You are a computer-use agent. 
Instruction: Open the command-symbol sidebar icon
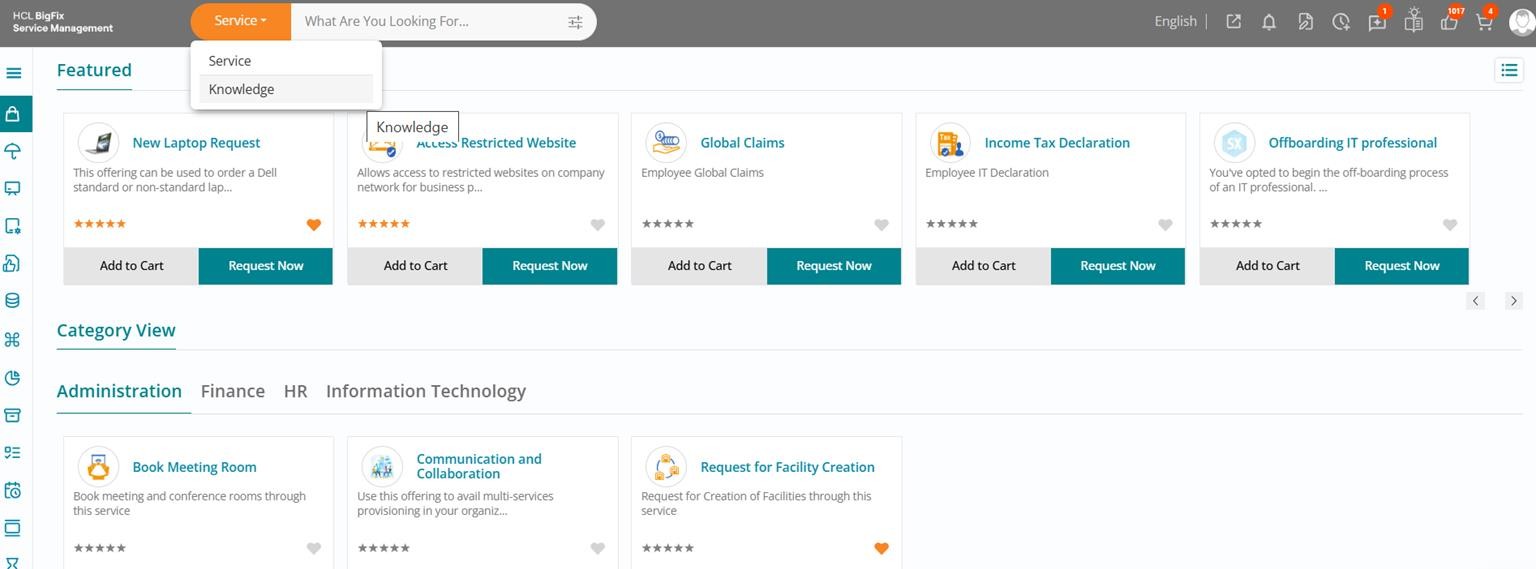point(13,340)
